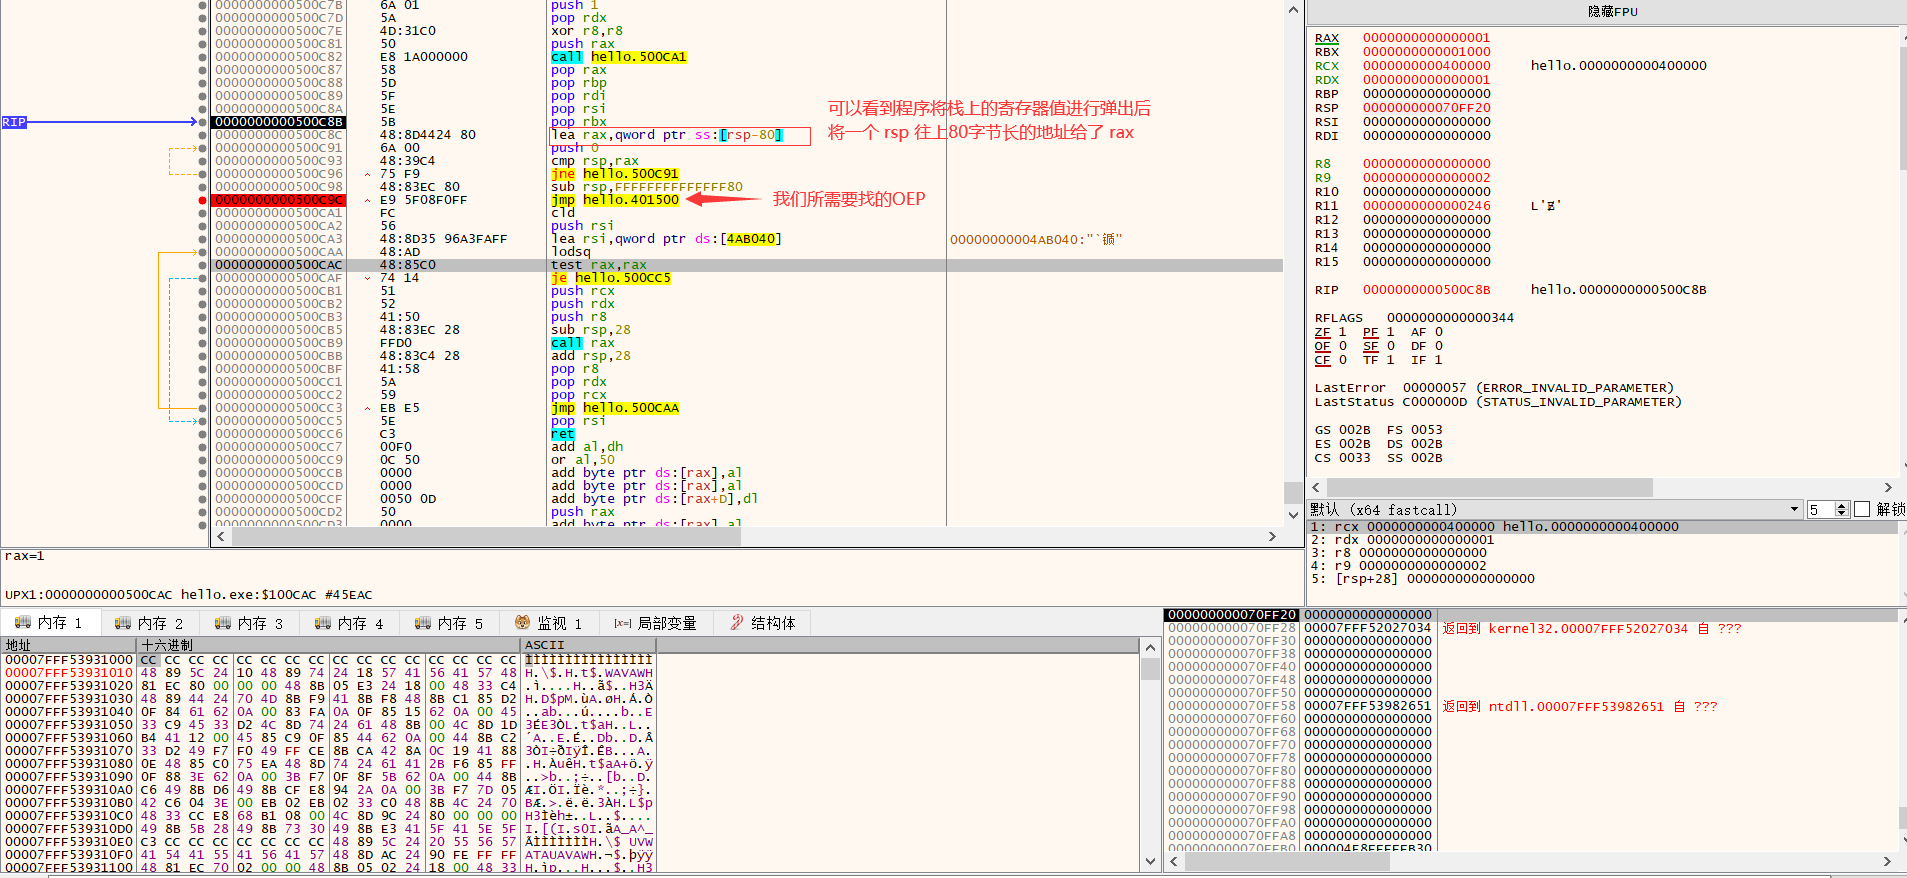Click the RIP marker label in gutter
Viewport: 1907px width, 878px height.
pyautogui.click(x=14, y=122)
